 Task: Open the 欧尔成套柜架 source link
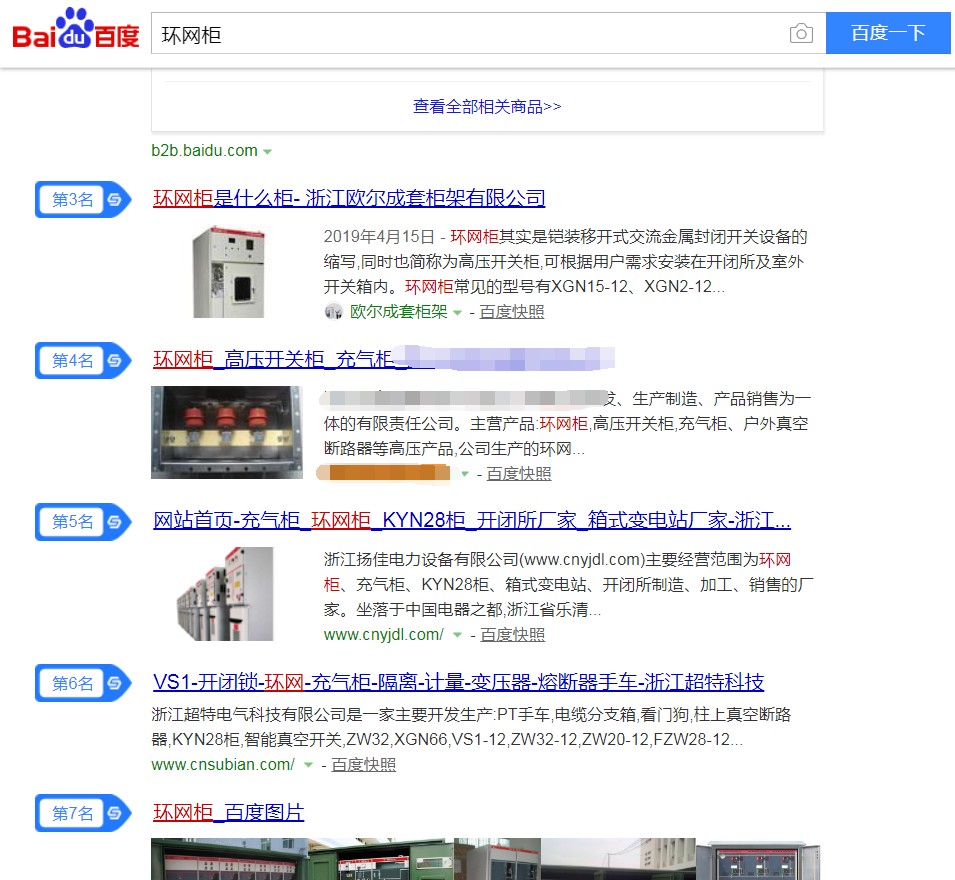[398, 312]
